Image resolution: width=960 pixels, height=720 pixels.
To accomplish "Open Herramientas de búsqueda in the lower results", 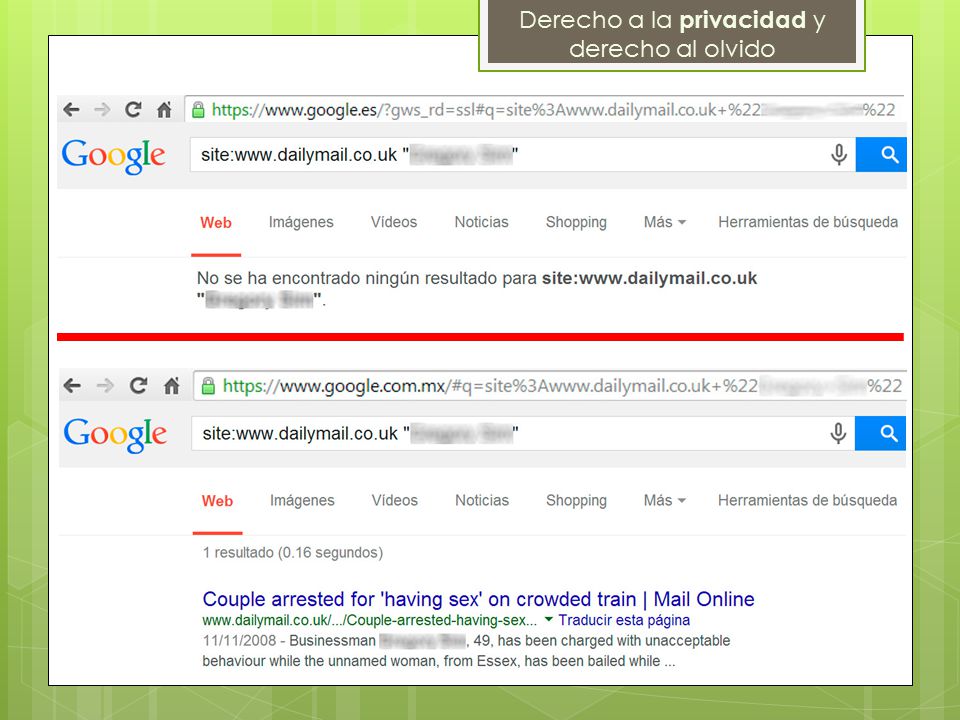I will coord(808,500).
